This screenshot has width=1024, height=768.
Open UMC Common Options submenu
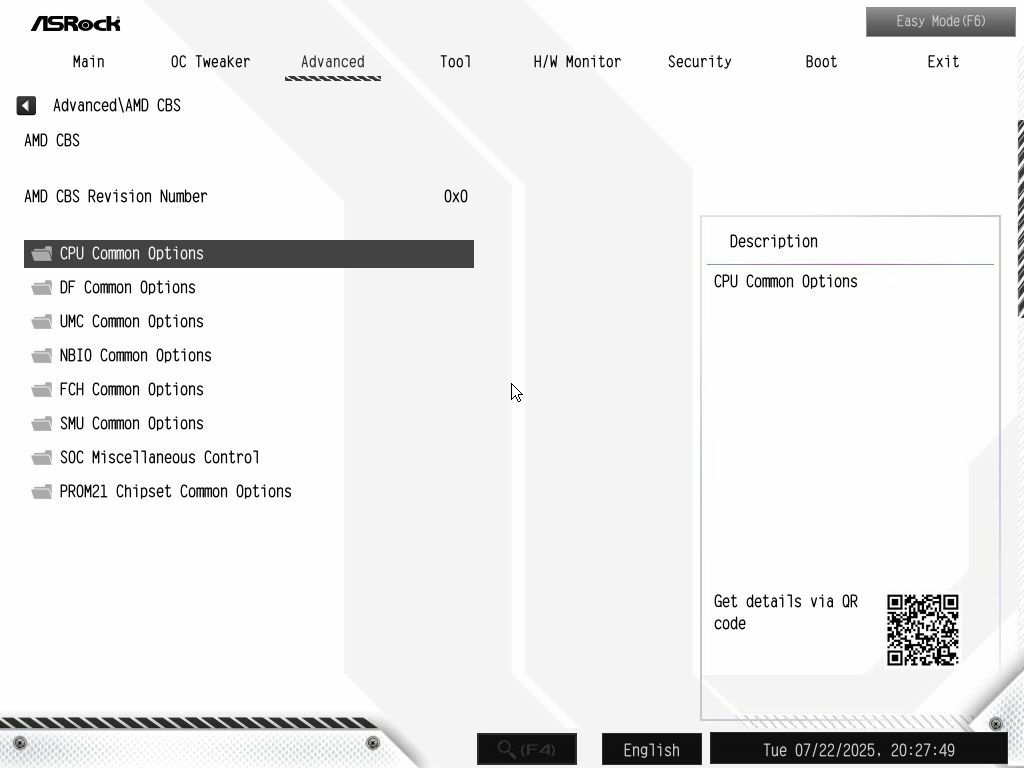click(x=249, y=321)
